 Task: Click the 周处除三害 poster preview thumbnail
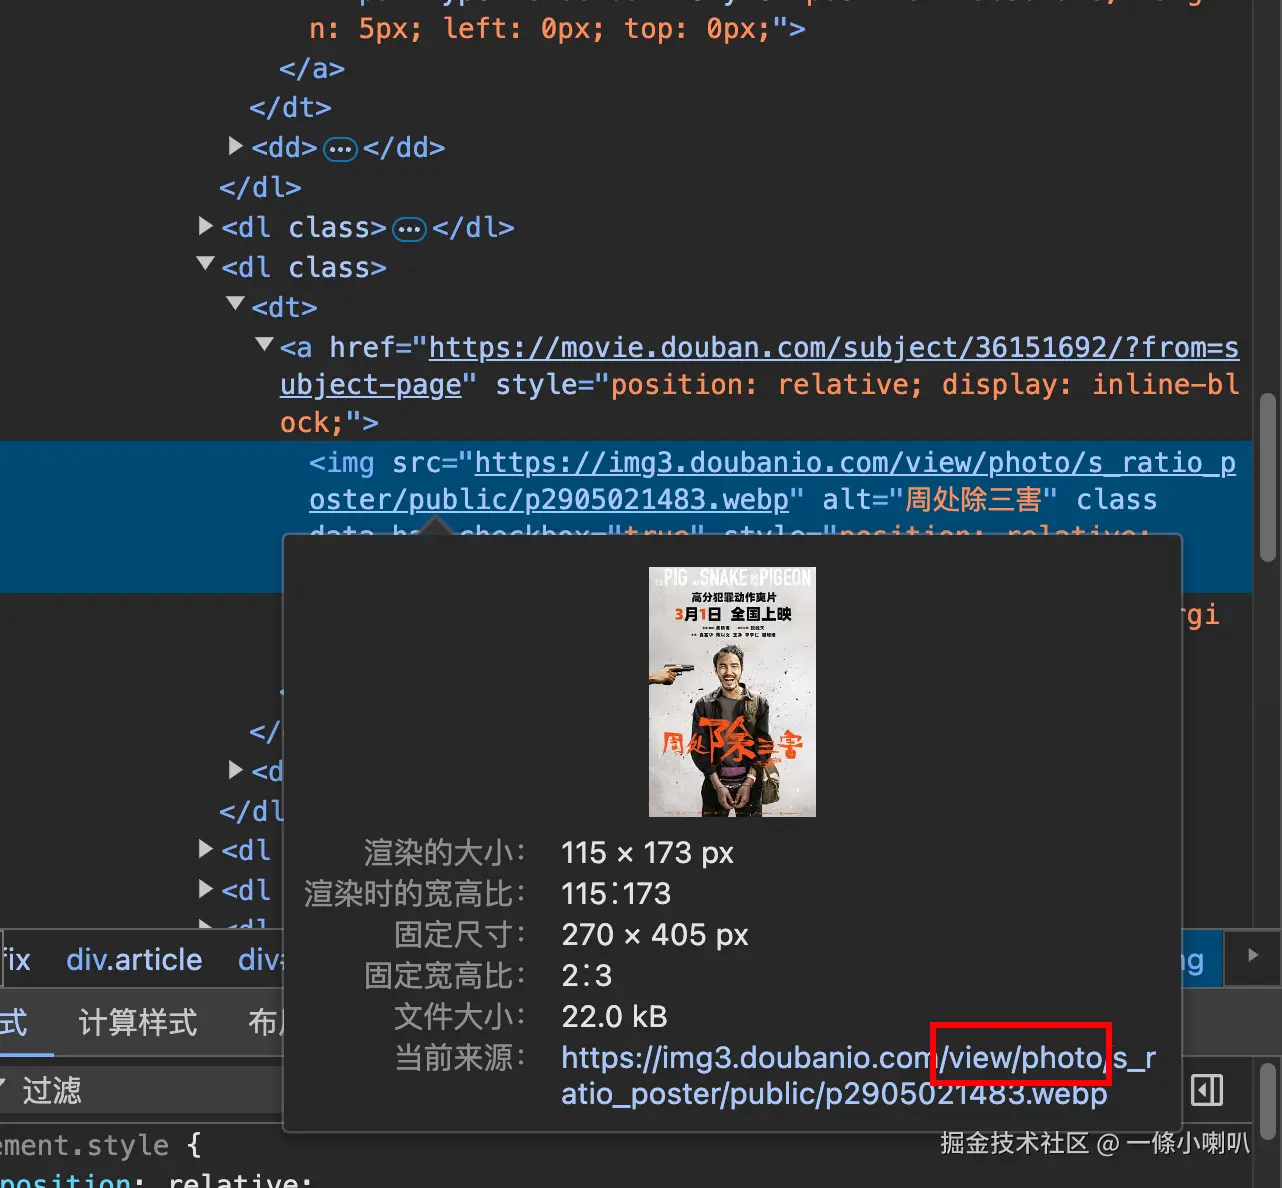(732, 692)
